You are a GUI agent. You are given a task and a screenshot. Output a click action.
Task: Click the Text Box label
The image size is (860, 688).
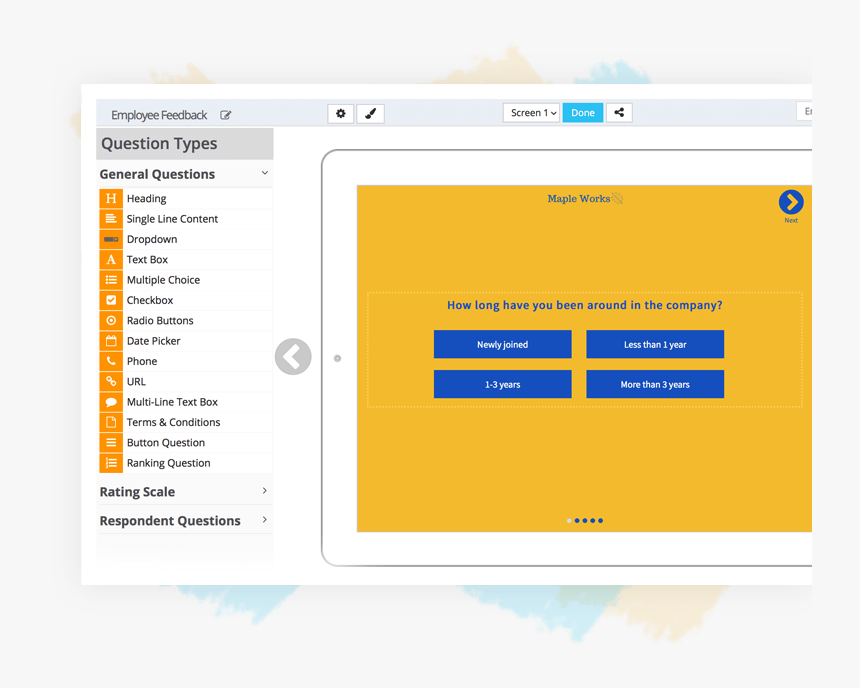pos(147,260)
